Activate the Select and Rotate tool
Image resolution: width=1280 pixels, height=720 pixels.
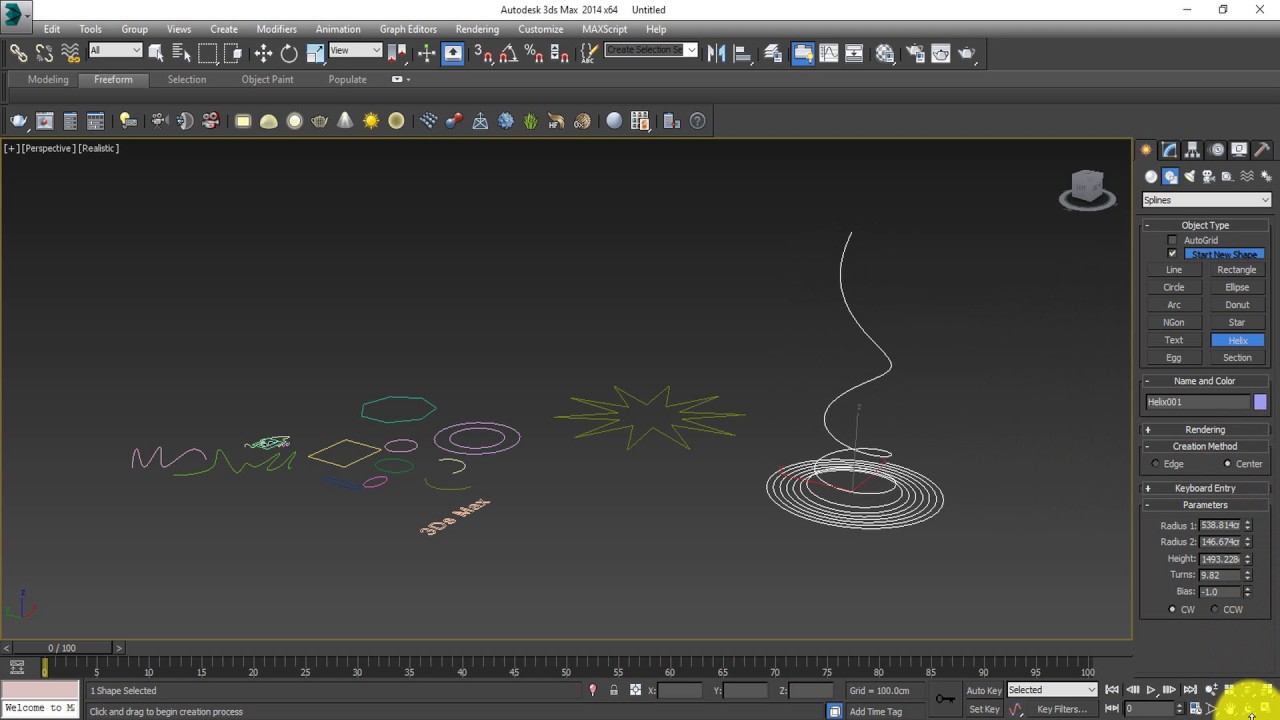(x=289, y=53)
